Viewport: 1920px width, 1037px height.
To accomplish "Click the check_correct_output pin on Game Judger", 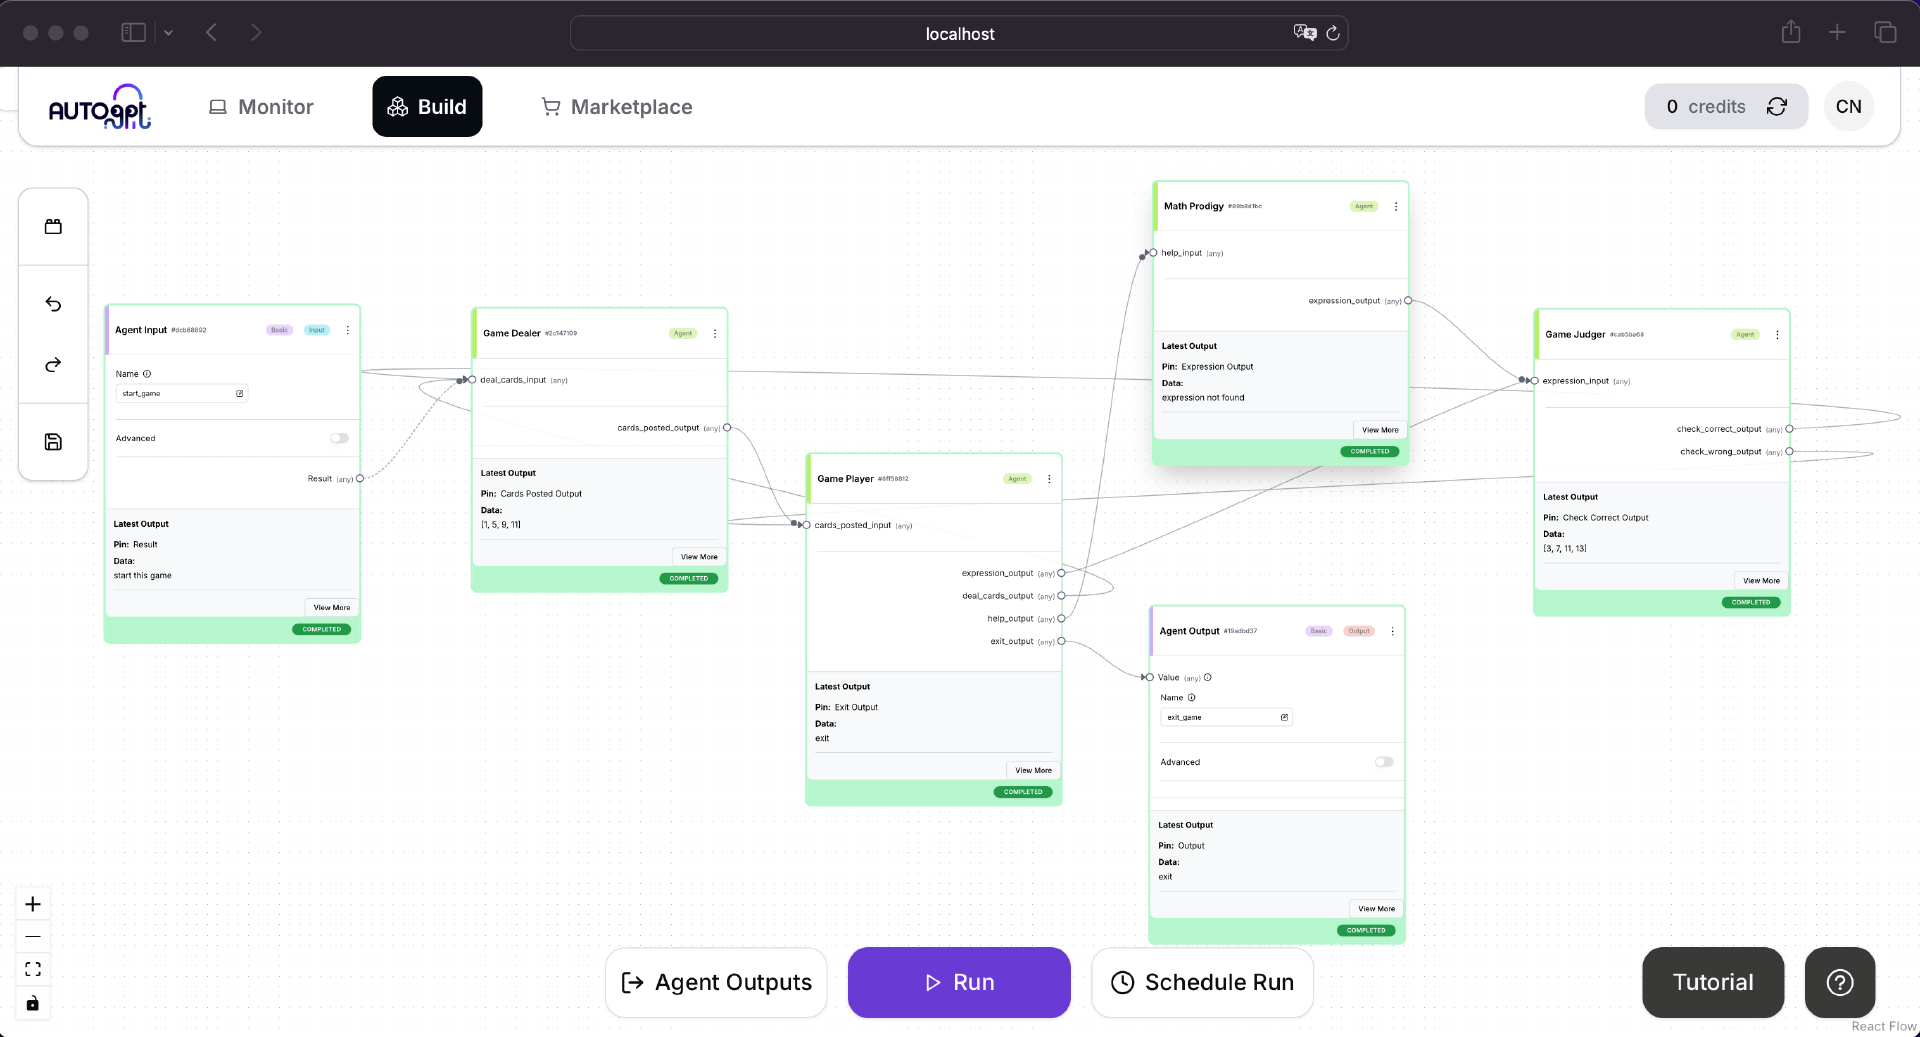I will coord(1789,429).
